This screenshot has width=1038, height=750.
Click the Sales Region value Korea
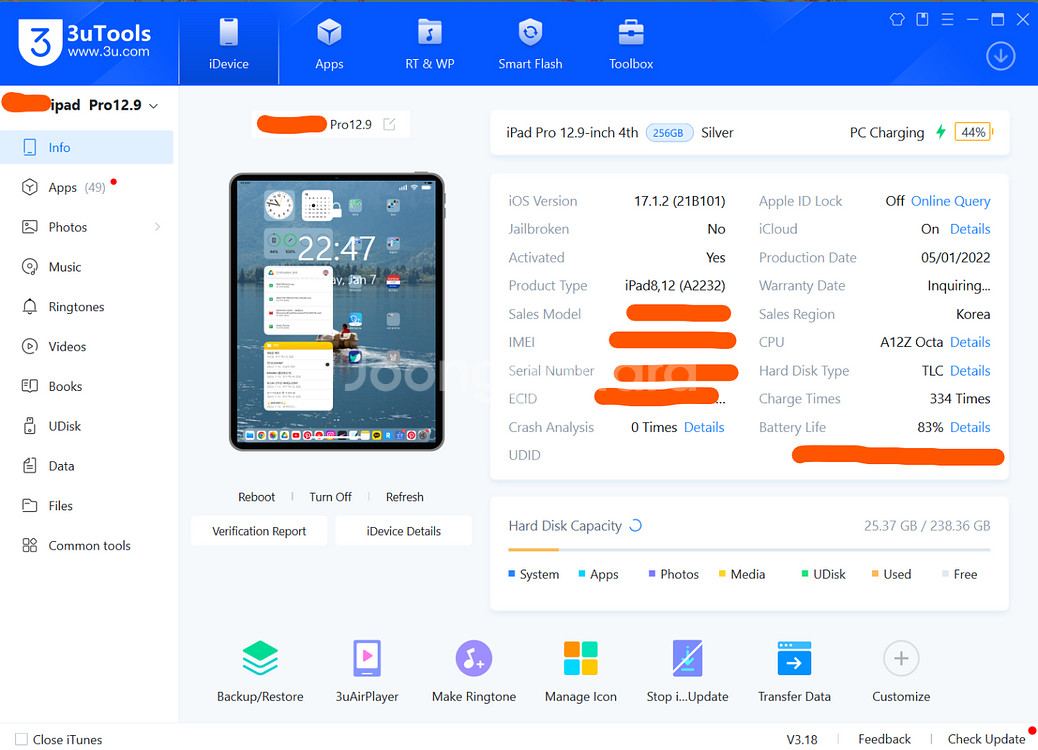point(973,314)
